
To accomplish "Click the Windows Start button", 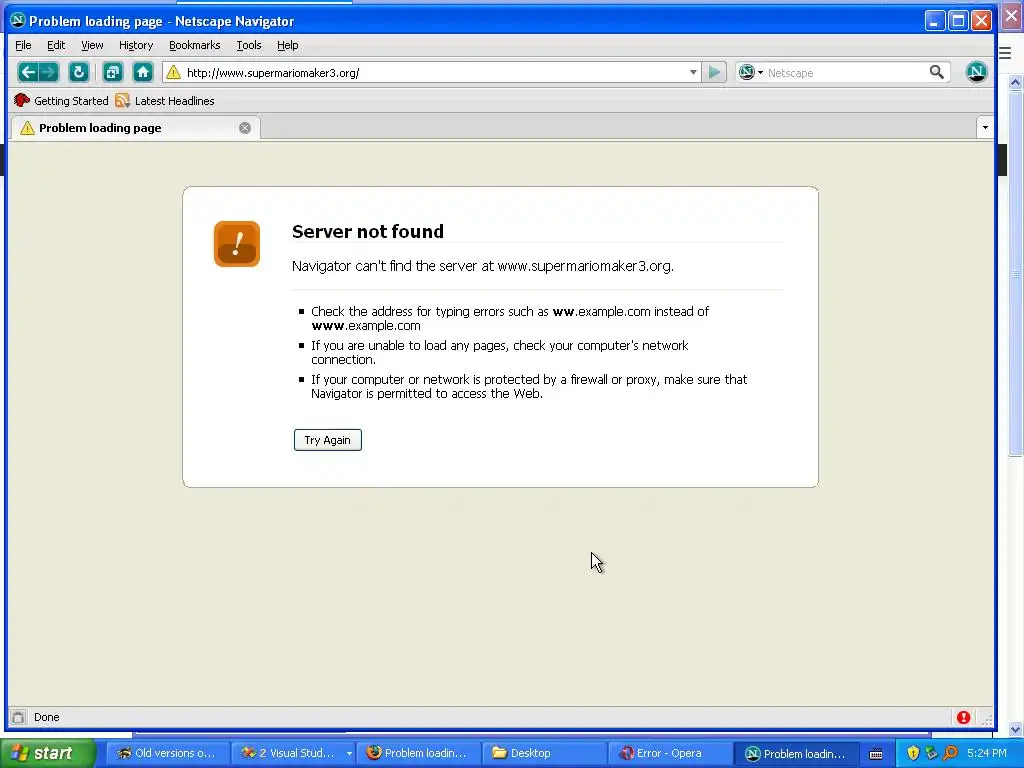I will coord(47,753).
